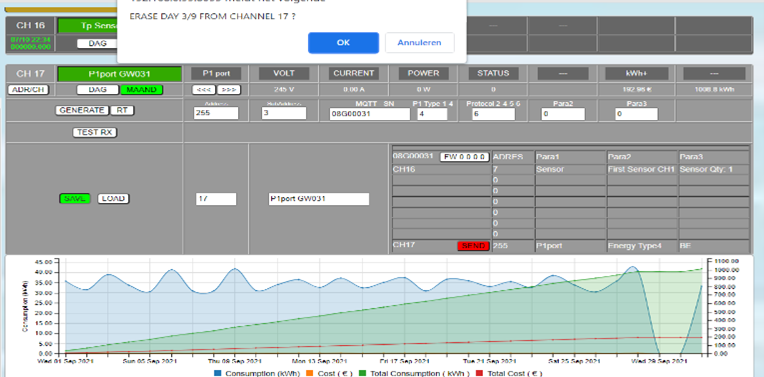Toggle Total Cost series in chart legend
This screenshot has width=764, height=377.
(508, 373)
